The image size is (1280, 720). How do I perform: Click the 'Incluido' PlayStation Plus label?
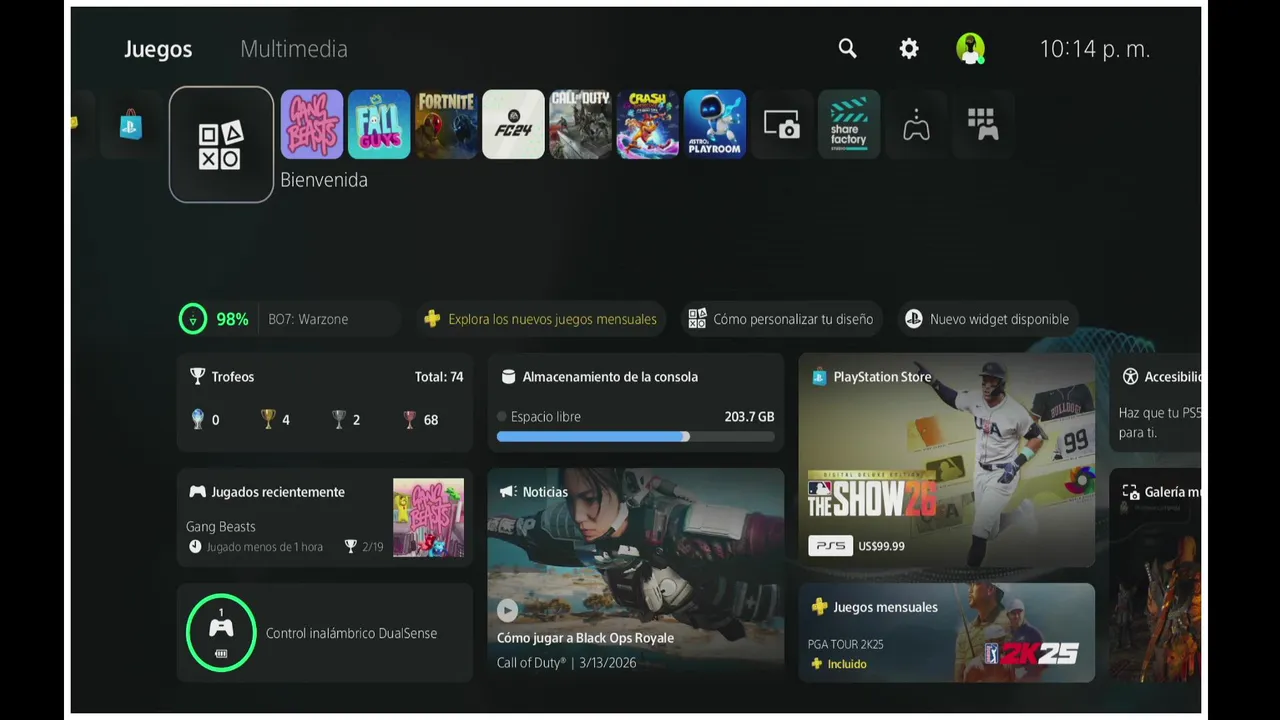(x=847, y=664)
